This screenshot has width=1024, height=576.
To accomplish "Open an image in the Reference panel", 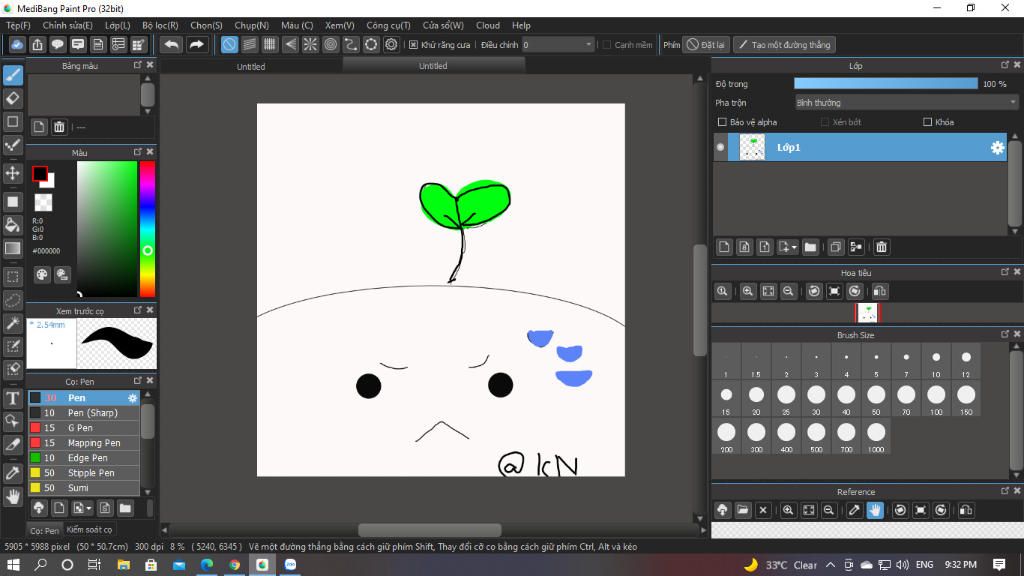I will [743, 510].
